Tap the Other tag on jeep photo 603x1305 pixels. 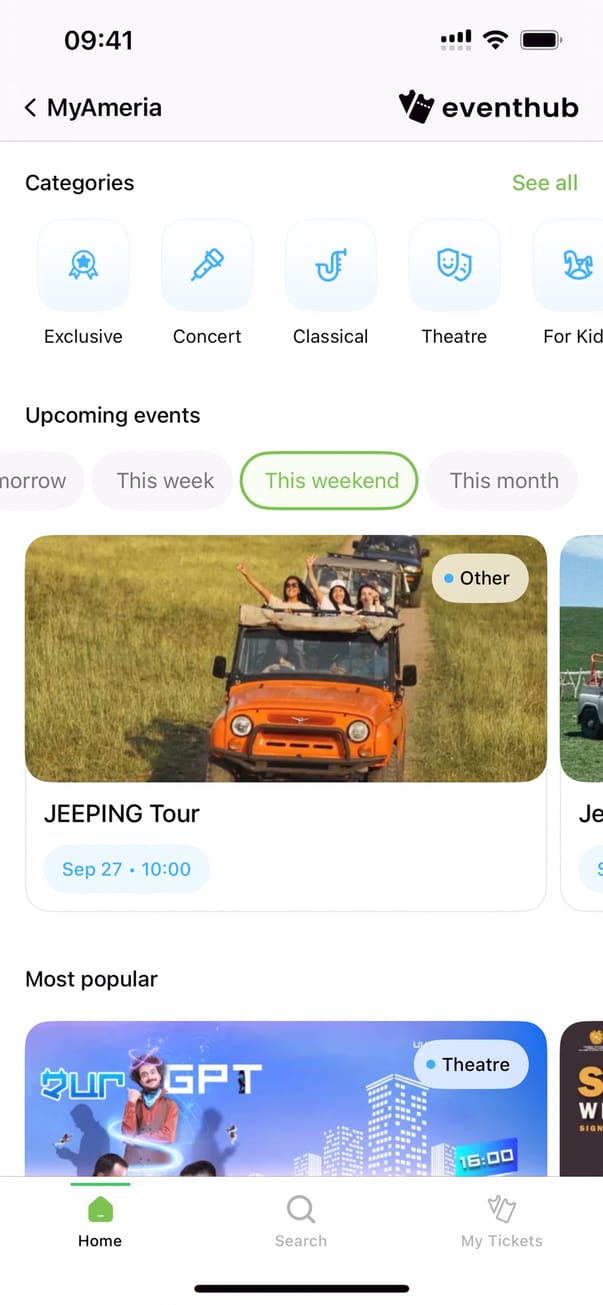(x=479, y=578)
